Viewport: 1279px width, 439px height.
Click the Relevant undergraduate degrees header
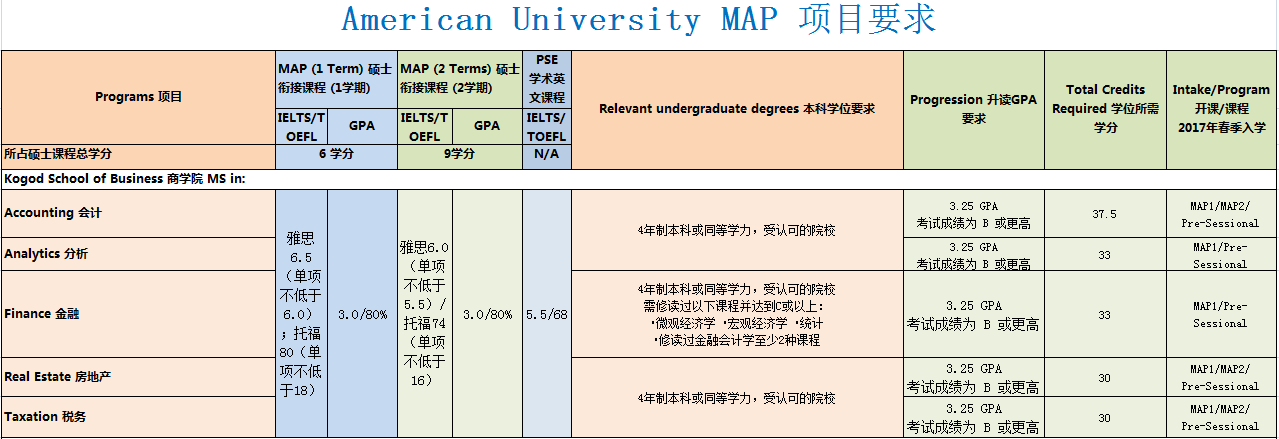pos(737,109)
